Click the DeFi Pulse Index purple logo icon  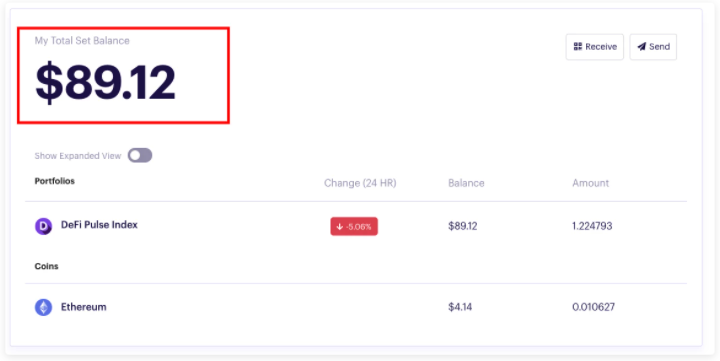(x=43, y=226)
